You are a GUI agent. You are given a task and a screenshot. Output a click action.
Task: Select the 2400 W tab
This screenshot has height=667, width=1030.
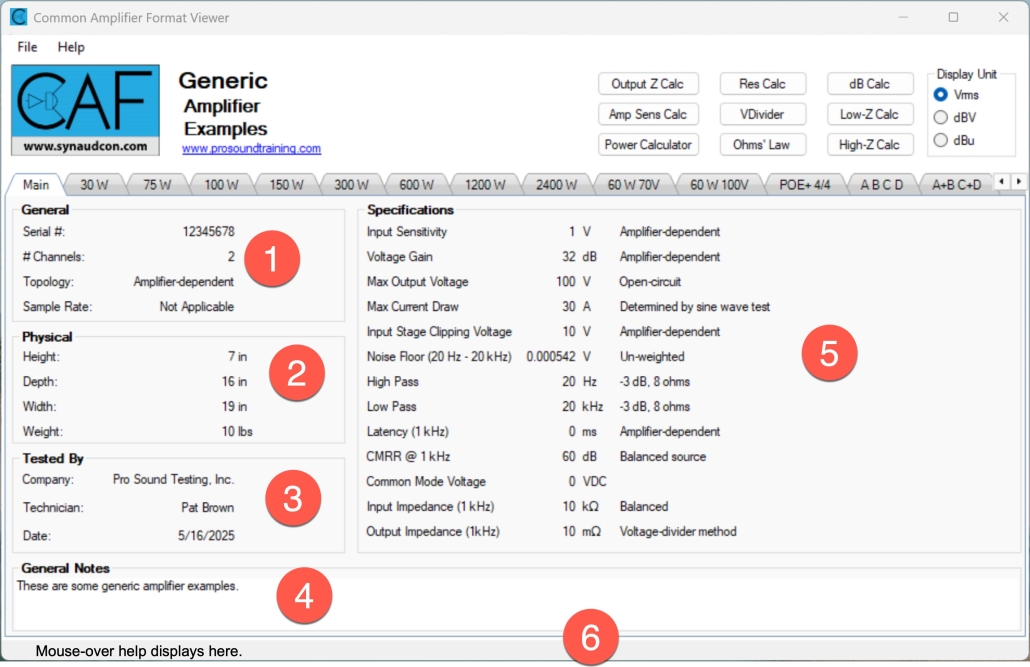pyautogui.click(x=556, y=185)
